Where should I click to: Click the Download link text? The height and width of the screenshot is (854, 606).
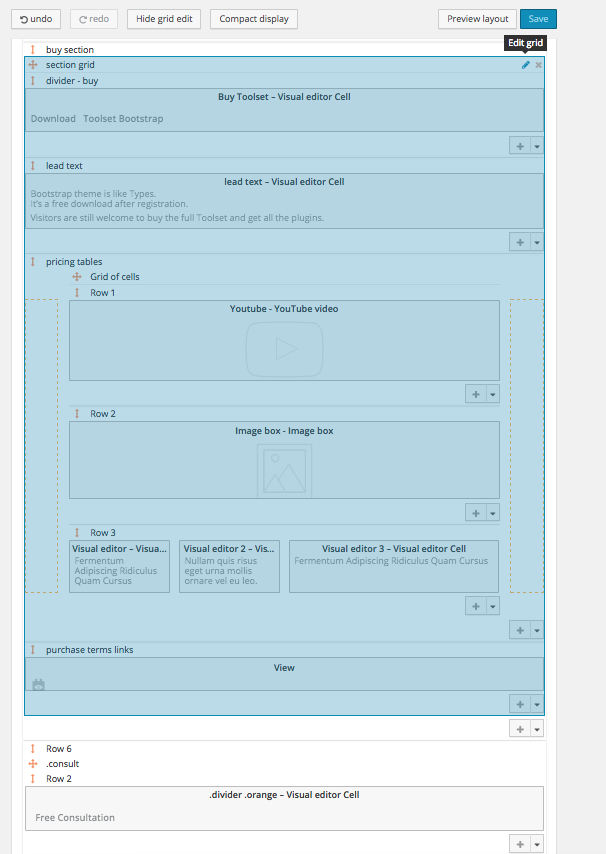[53, 119]
